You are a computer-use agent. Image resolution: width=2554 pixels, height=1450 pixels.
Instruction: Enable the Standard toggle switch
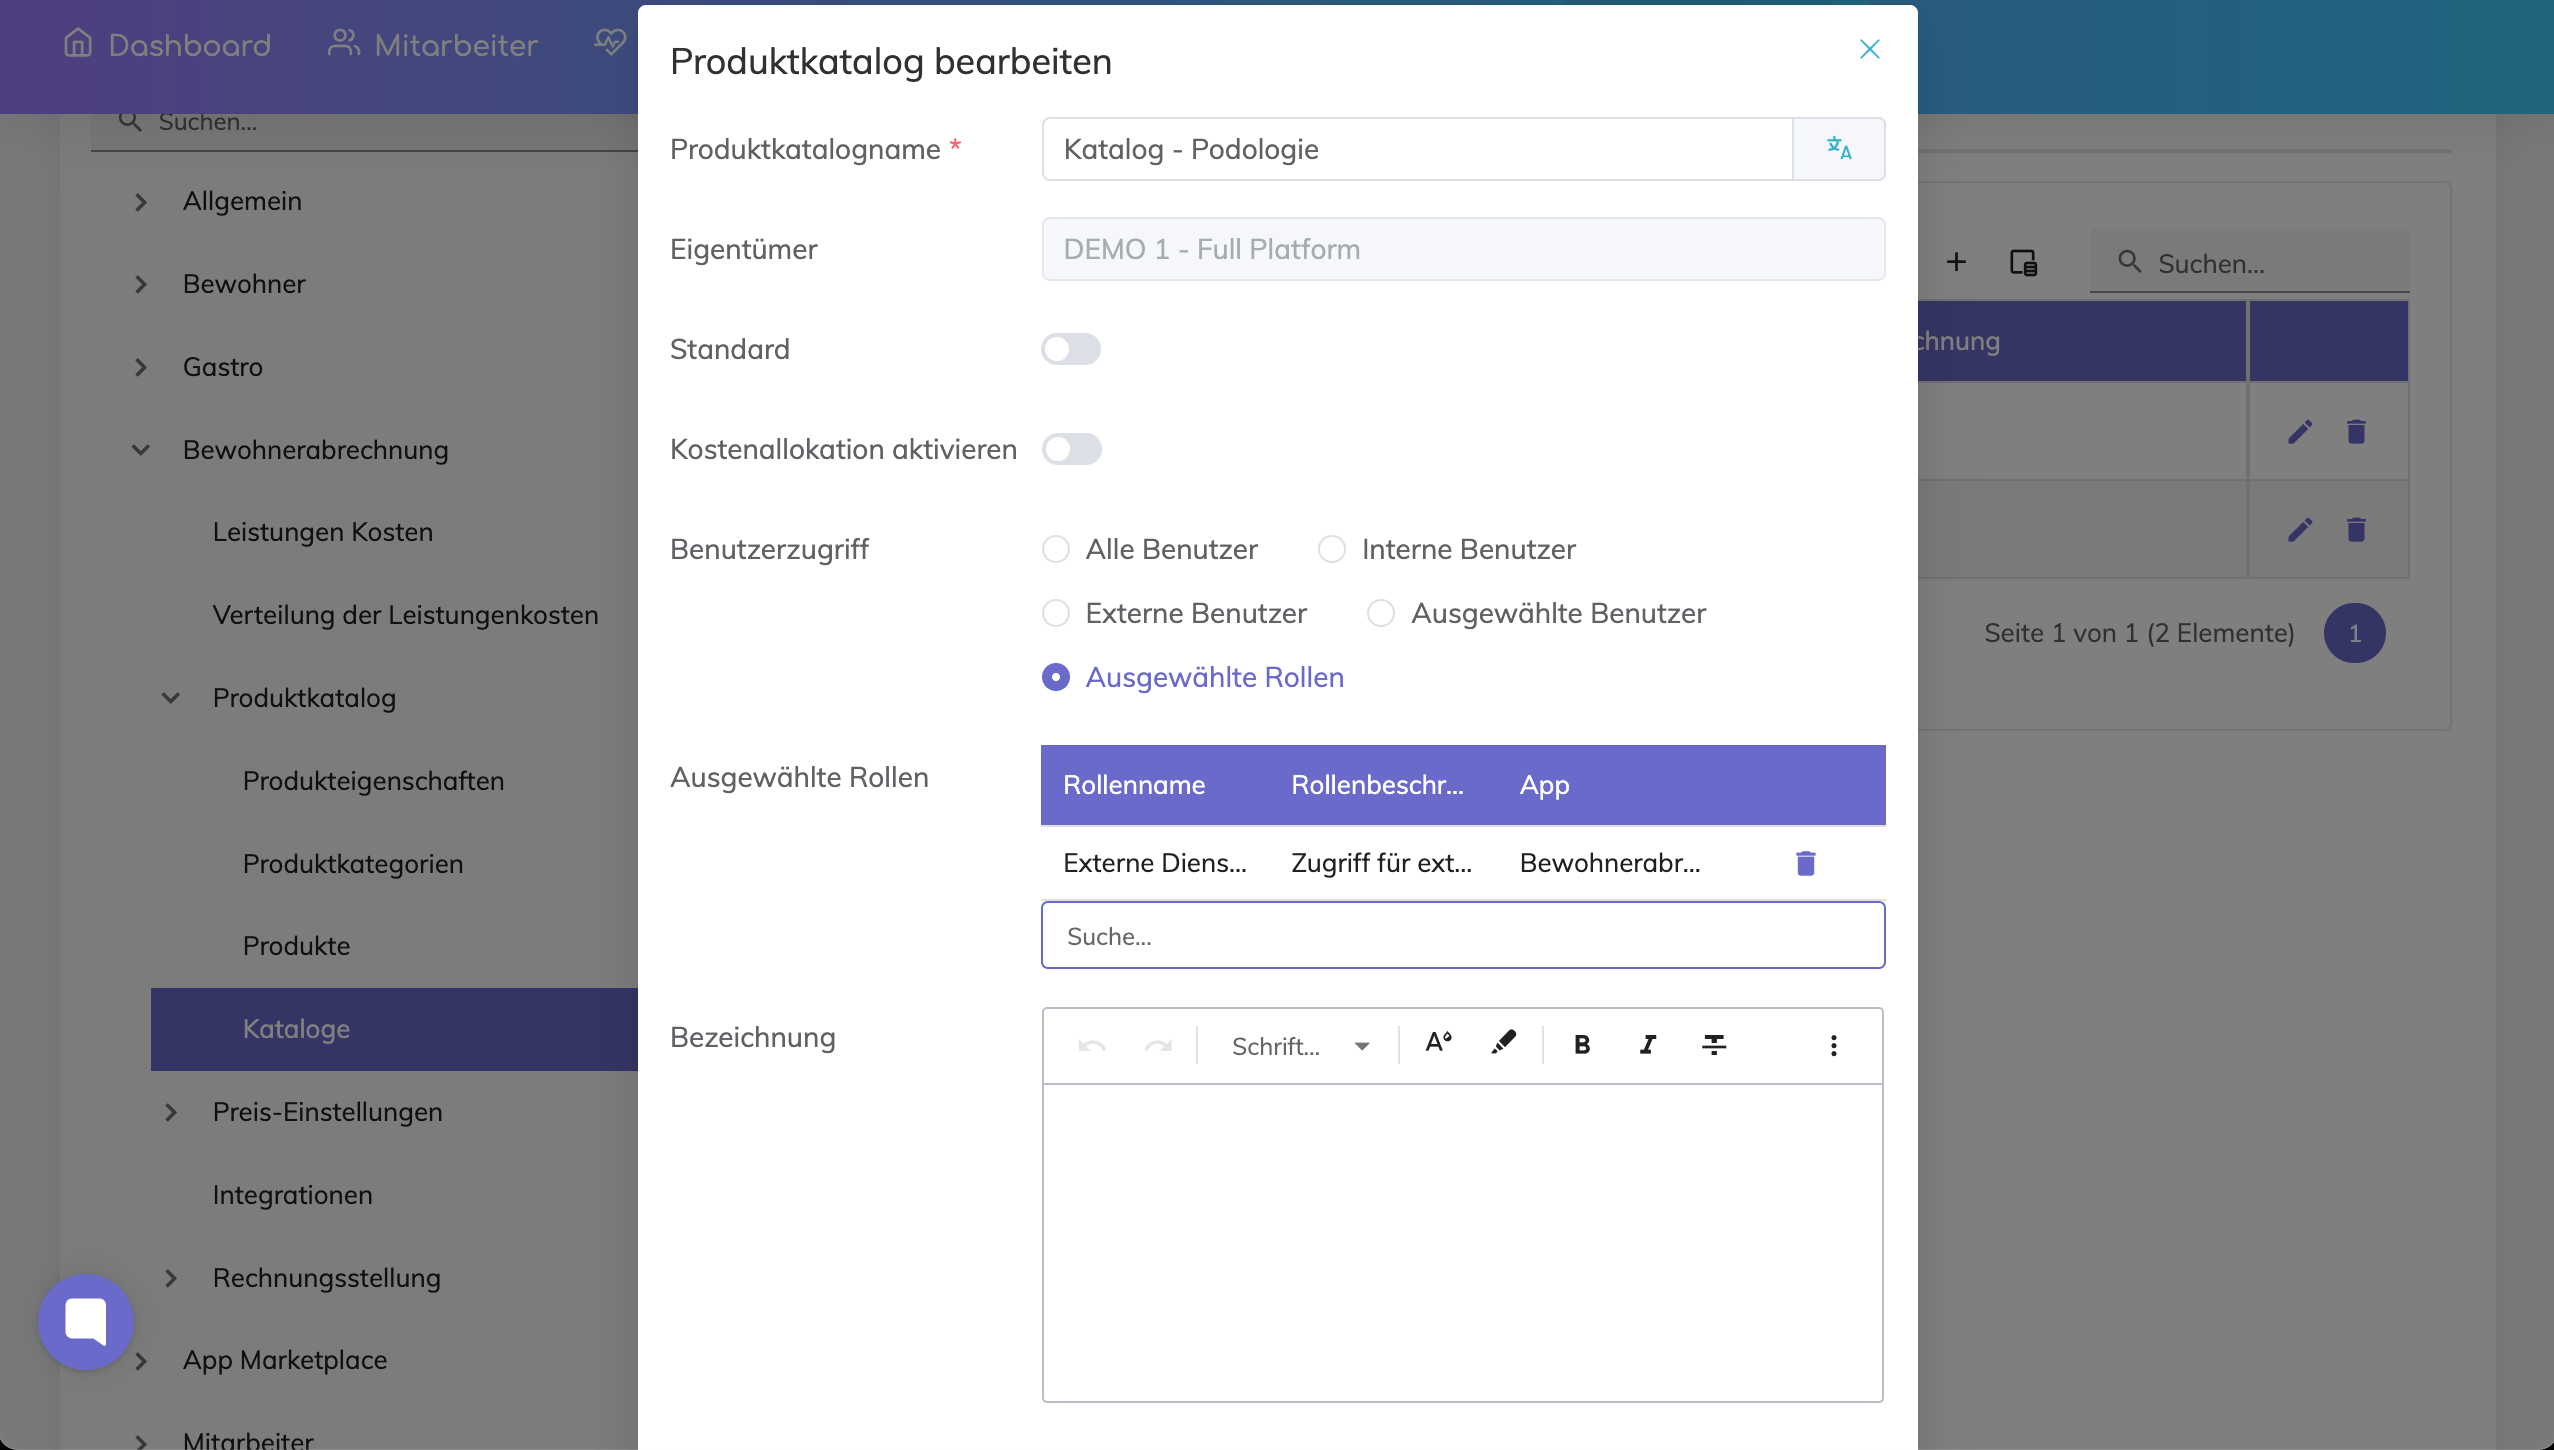pyautogui.click(x=1070, y=349)
